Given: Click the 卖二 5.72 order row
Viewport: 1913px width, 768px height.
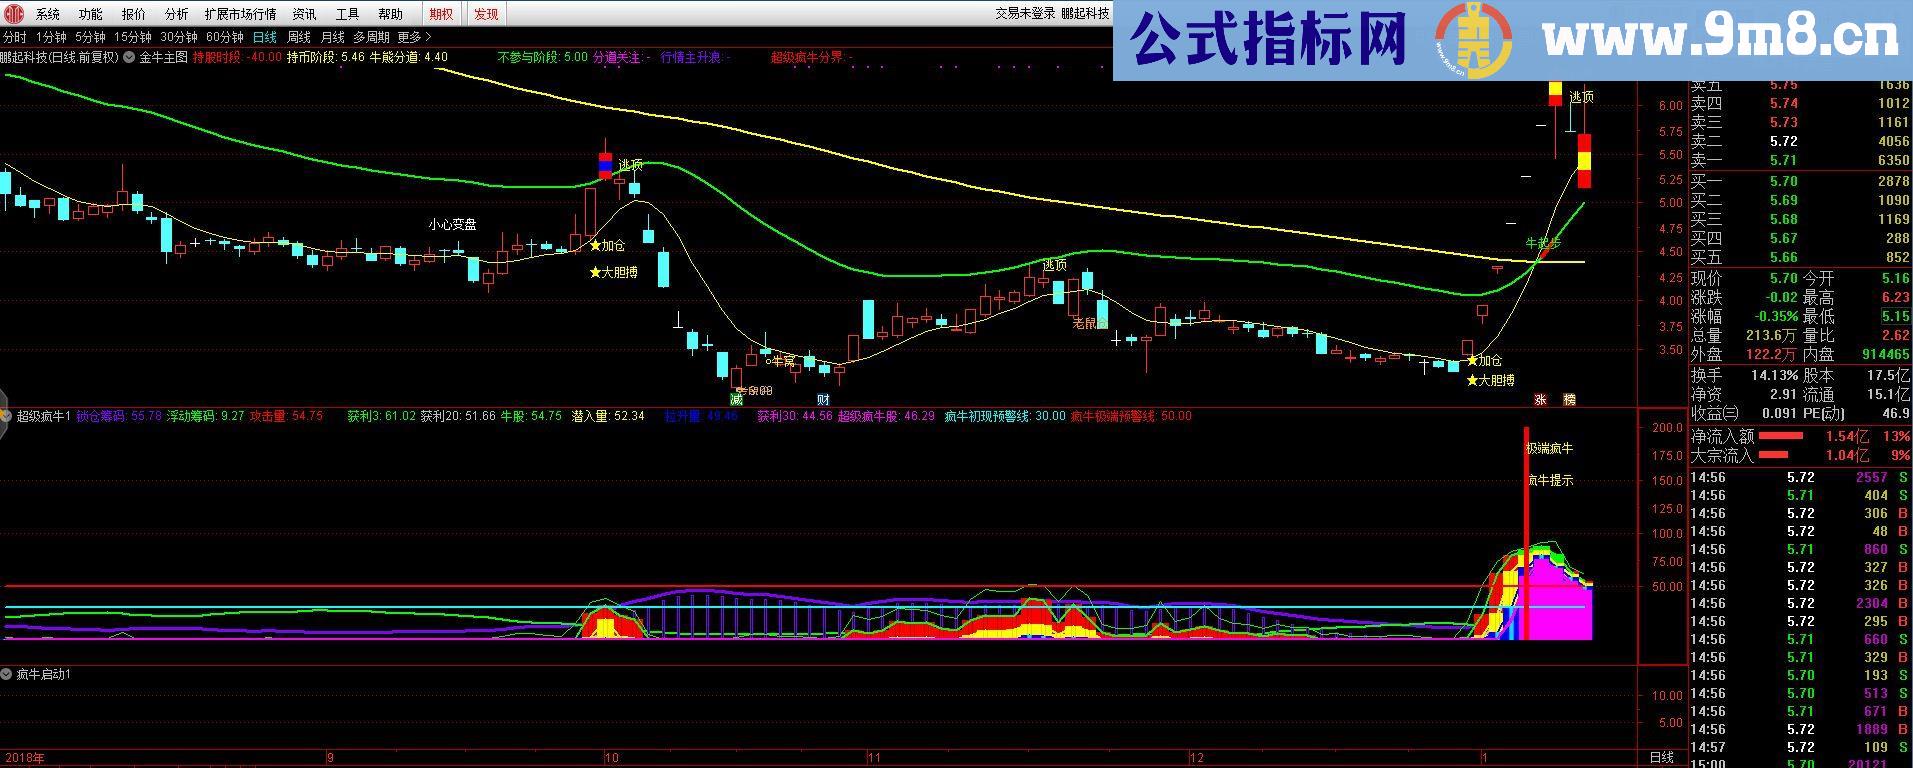Looking at the screenshot, I should click(1800, 141).
